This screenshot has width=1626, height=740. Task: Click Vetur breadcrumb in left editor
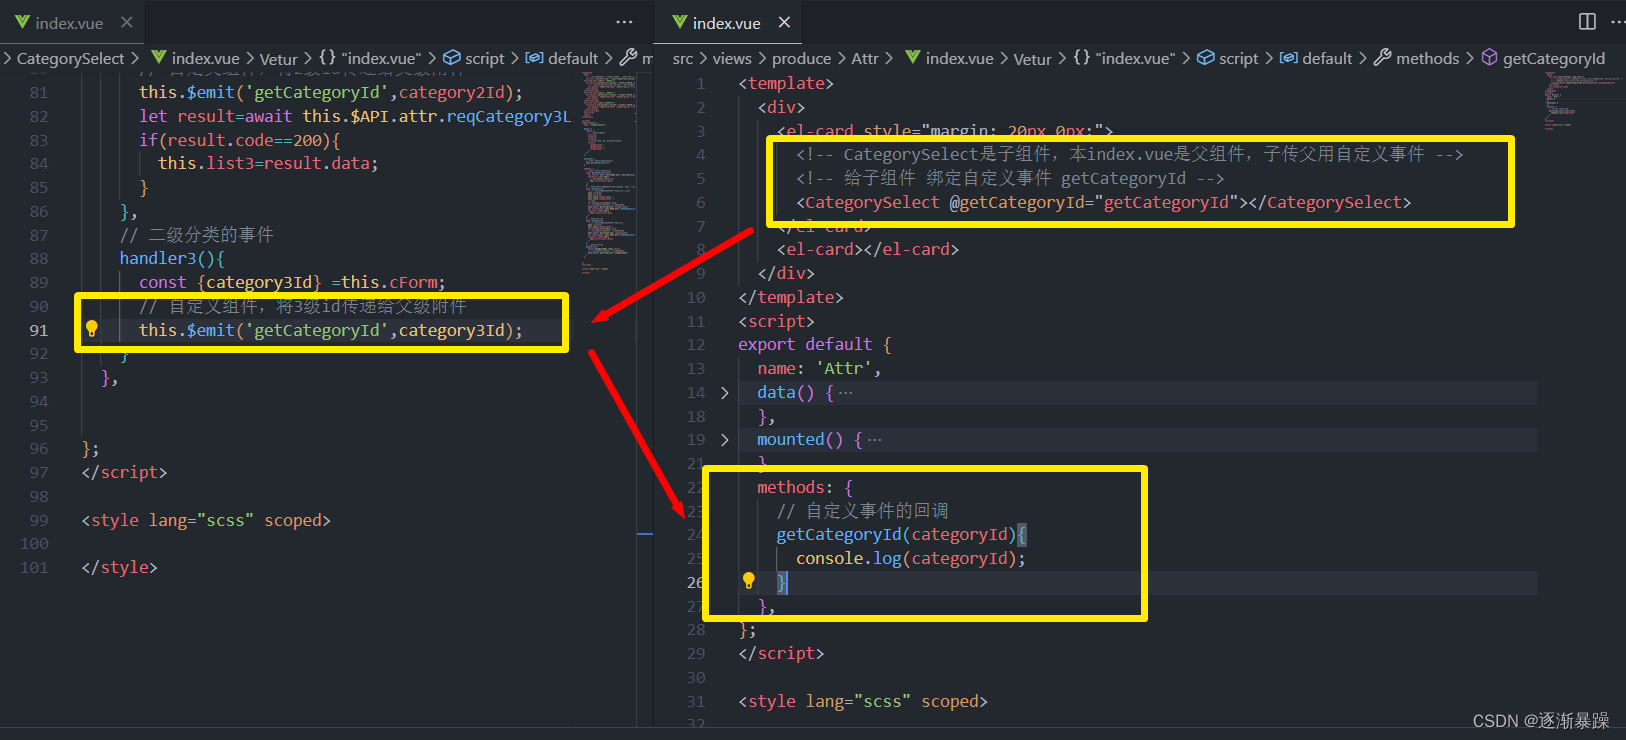coord(279,58)
